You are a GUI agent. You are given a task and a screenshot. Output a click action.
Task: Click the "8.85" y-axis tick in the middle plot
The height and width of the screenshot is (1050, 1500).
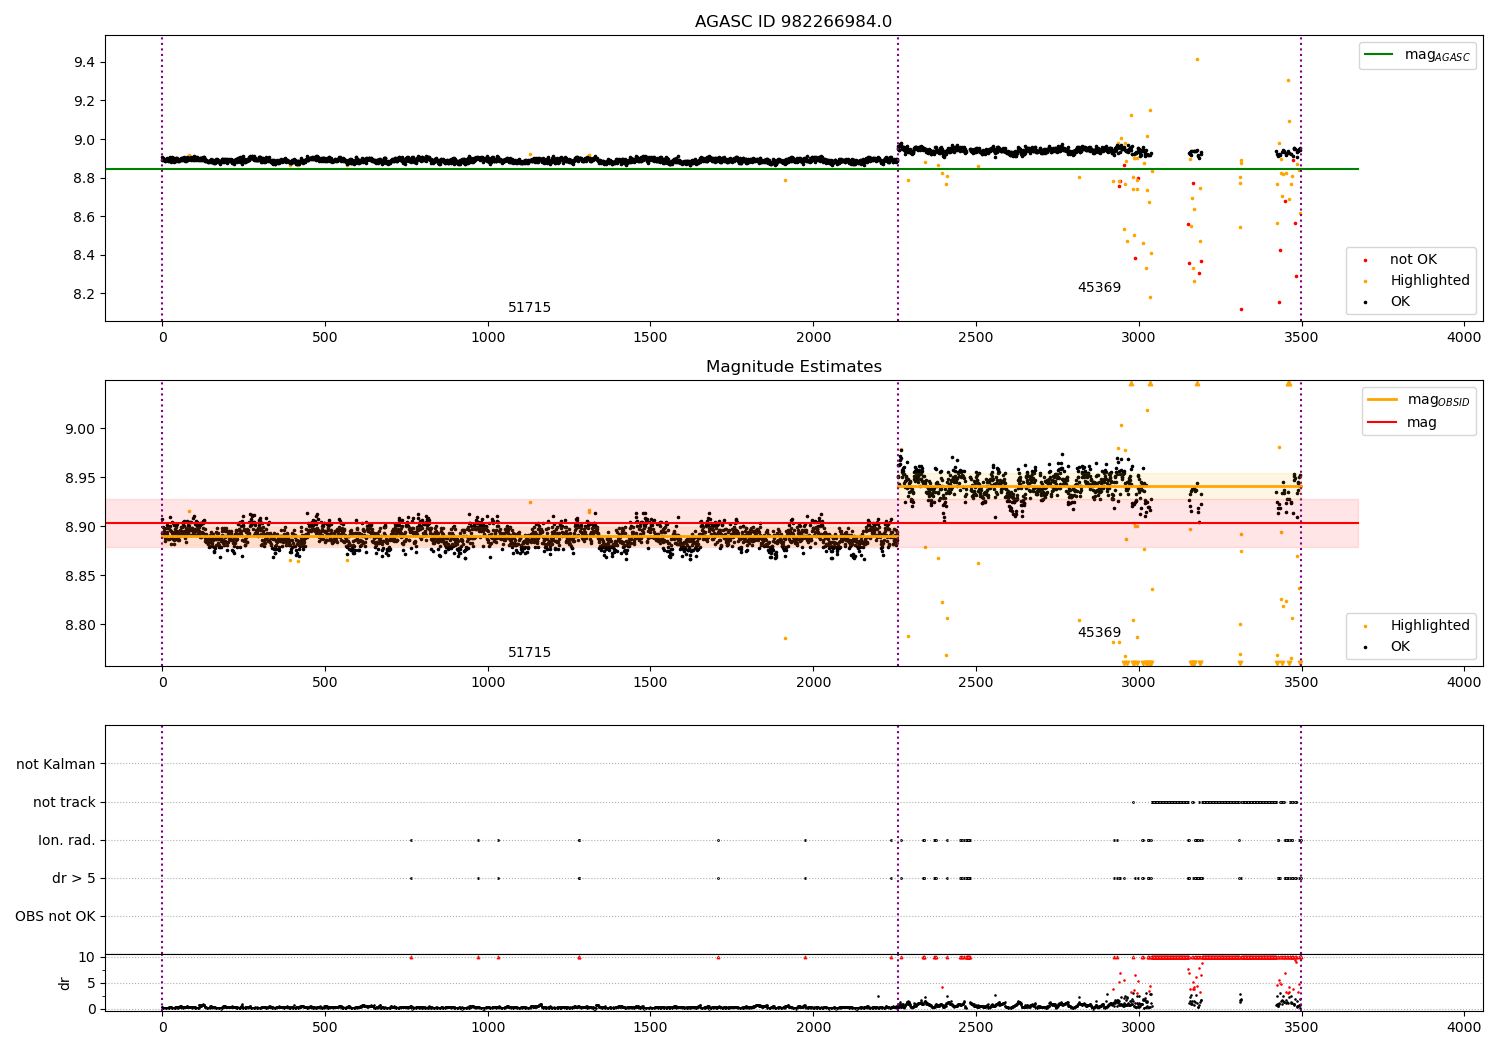81,577
